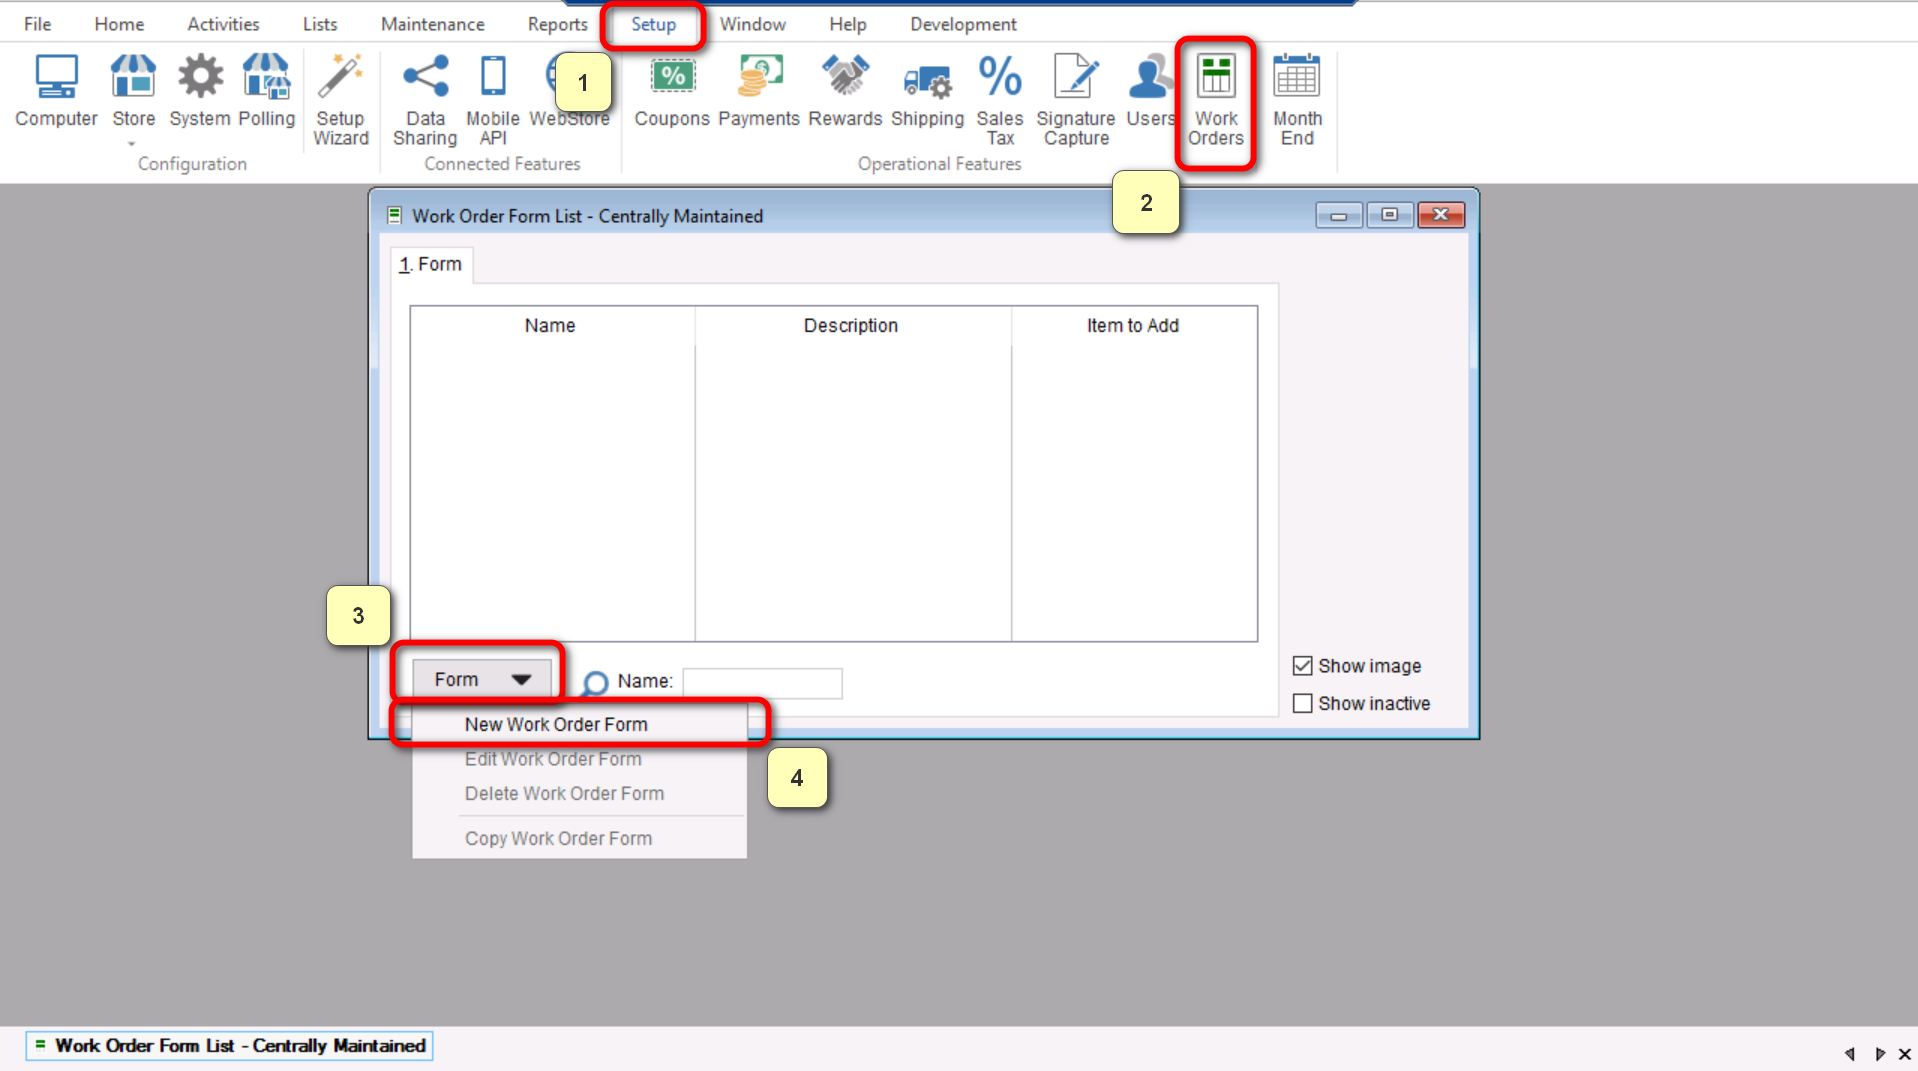
Task: Switch to the Setup ribbon tab
Action: pos(653,24)
